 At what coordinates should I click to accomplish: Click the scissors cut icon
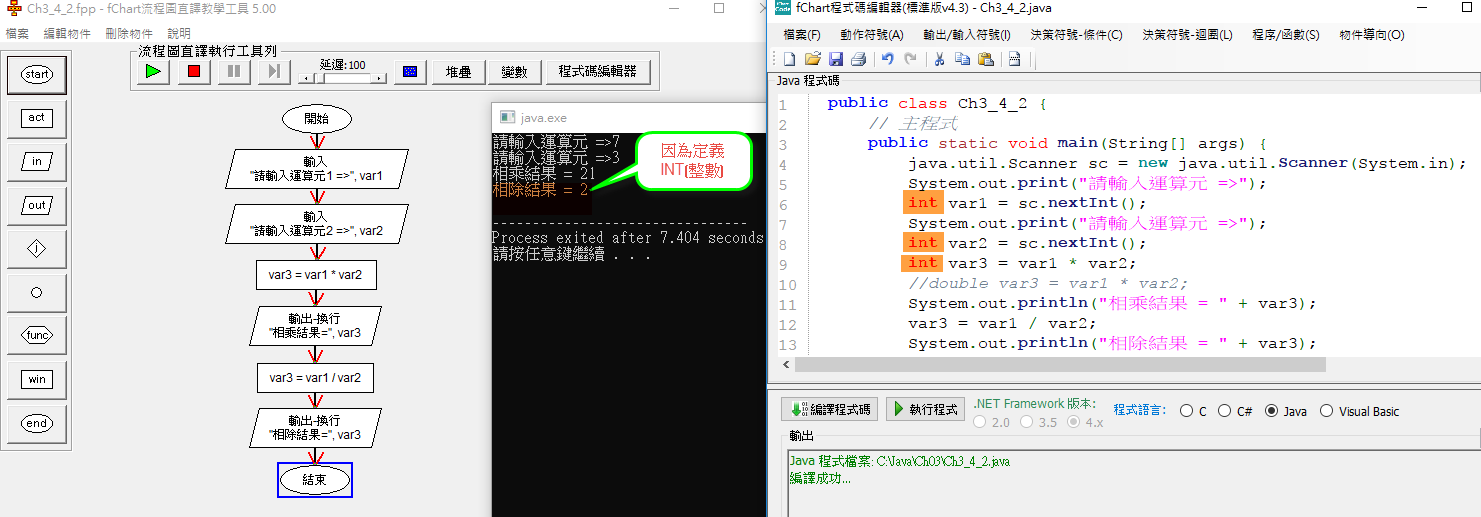click(939, 59)
